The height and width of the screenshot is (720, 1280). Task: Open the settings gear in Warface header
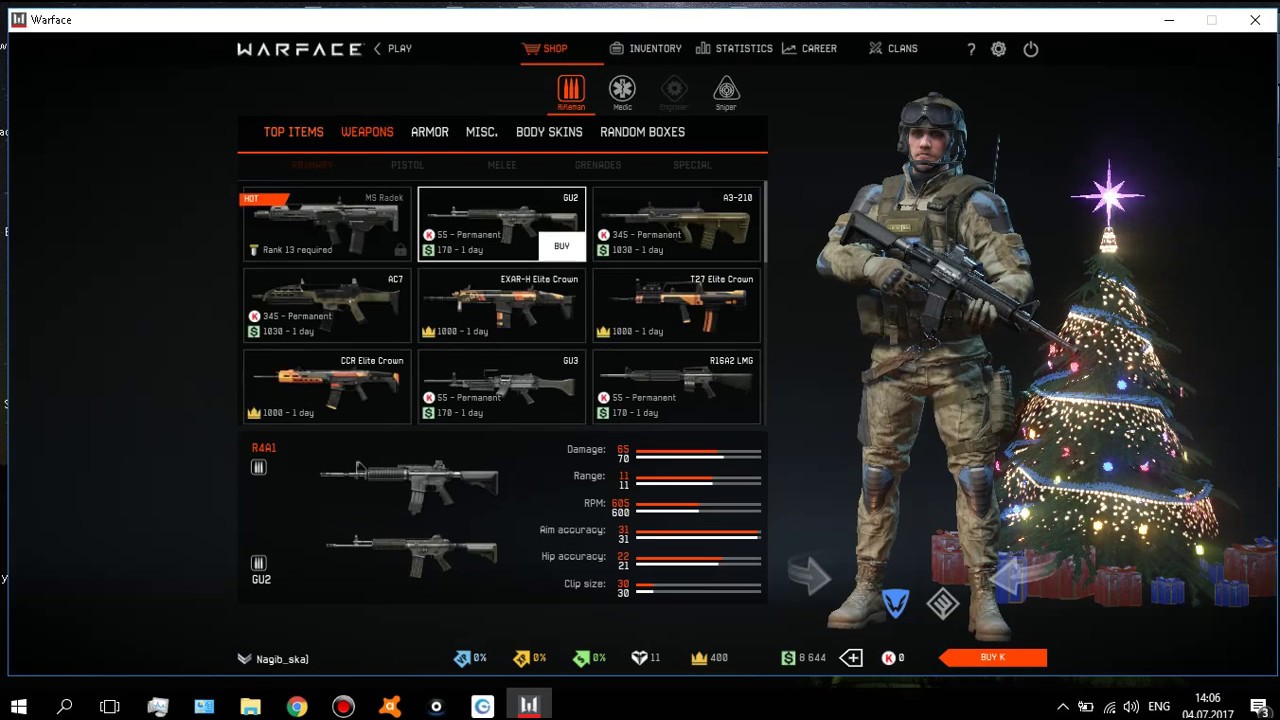pos(998,49)
